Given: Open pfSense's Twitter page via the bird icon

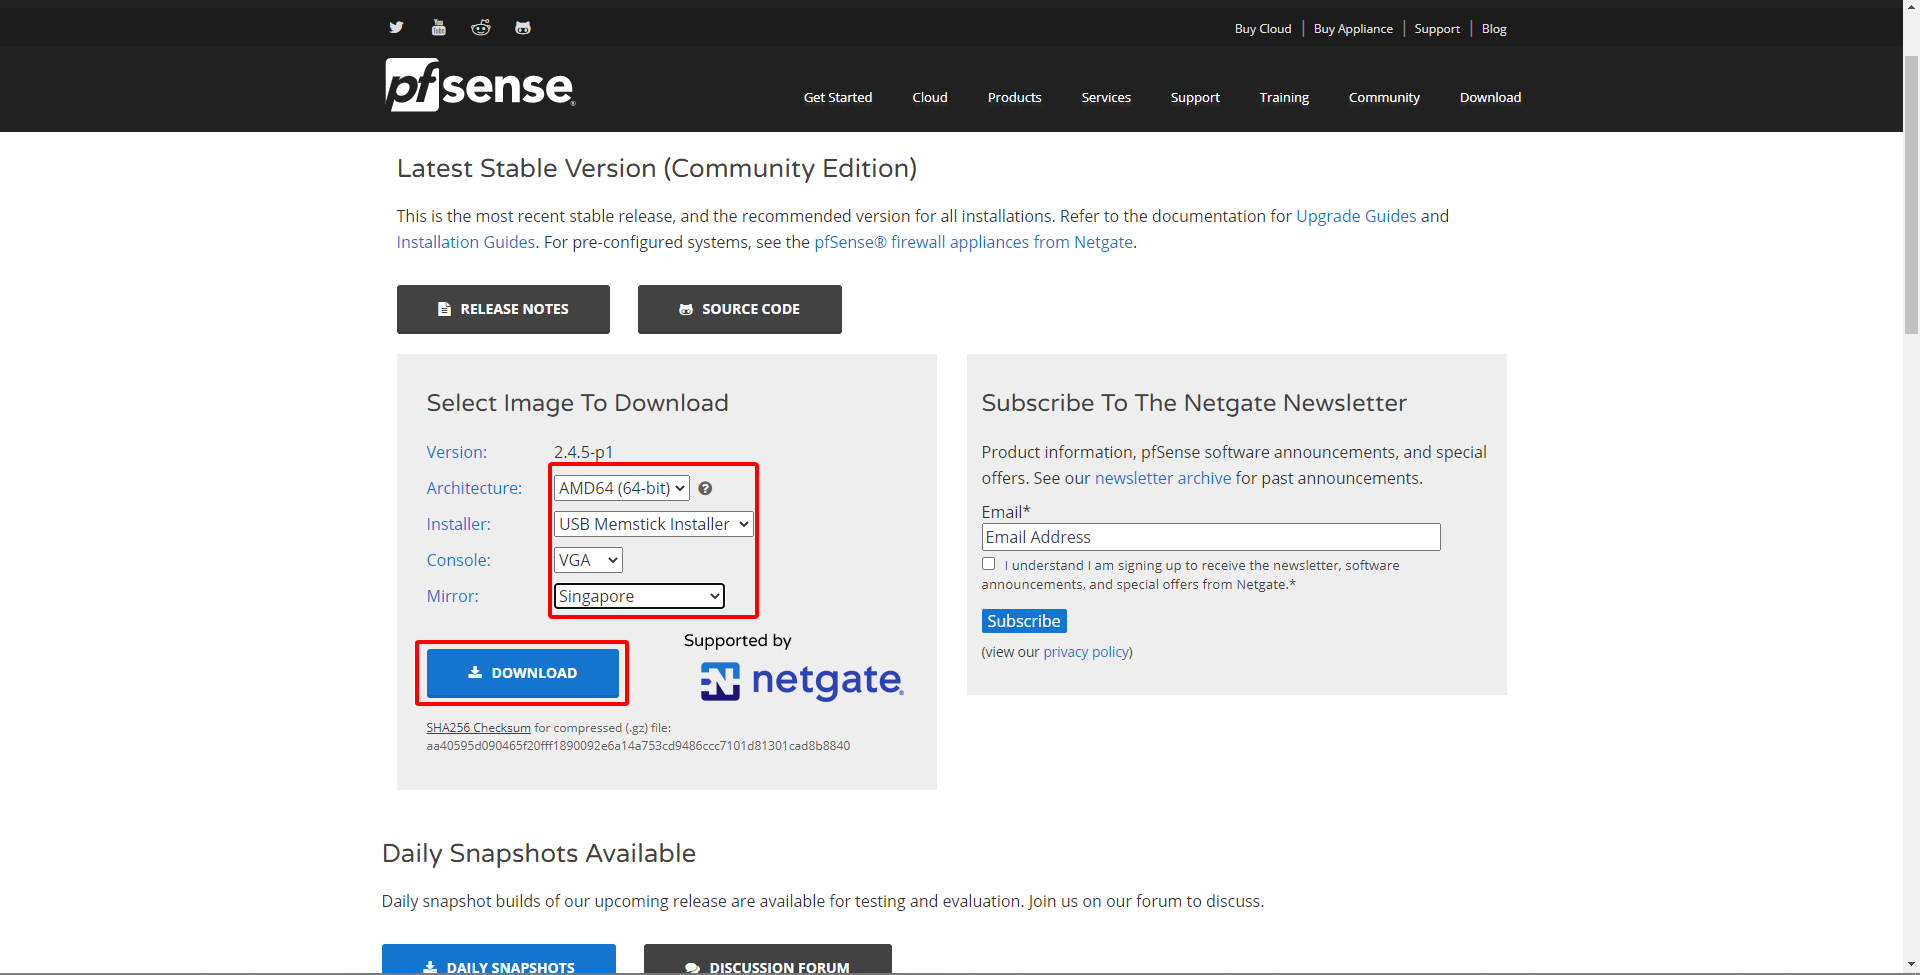Looking at the screenshot, I should (x=396, y=27).
